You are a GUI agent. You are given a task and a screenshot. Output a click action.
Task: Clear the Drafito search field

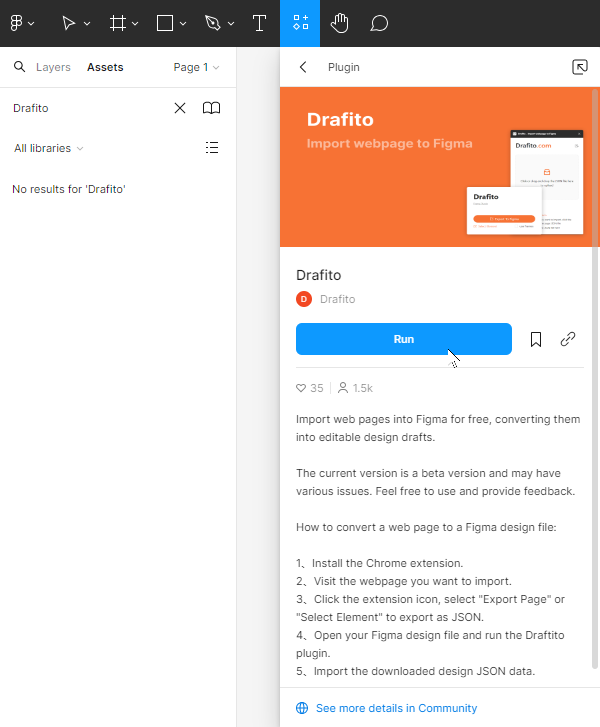(180, 108)
